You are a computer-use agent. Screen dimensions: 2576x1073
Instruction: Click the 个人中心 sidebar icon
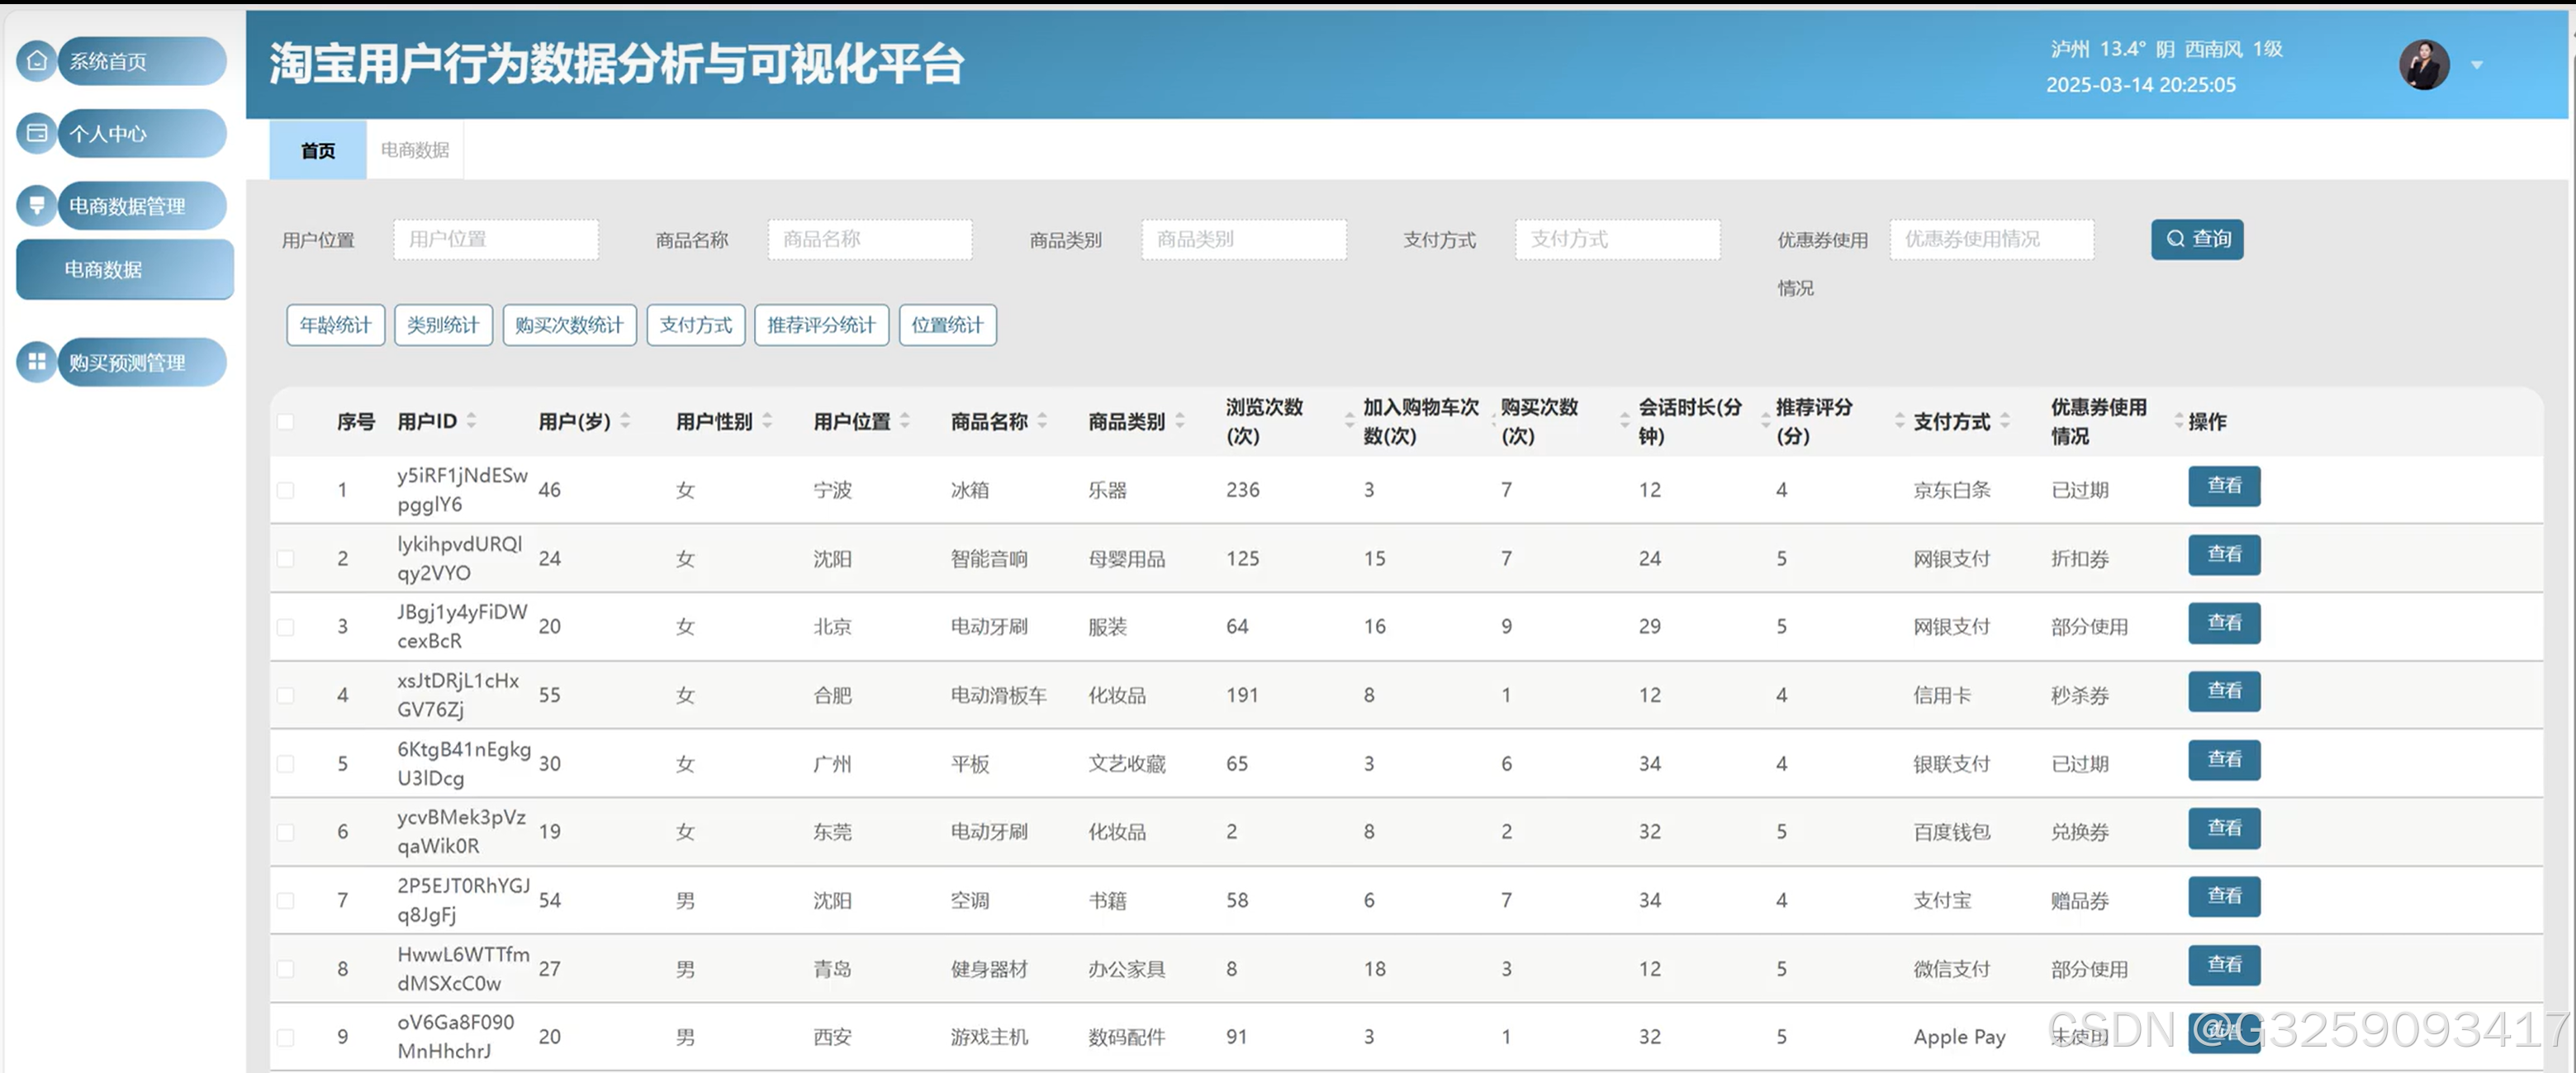[x=37, y=133]
